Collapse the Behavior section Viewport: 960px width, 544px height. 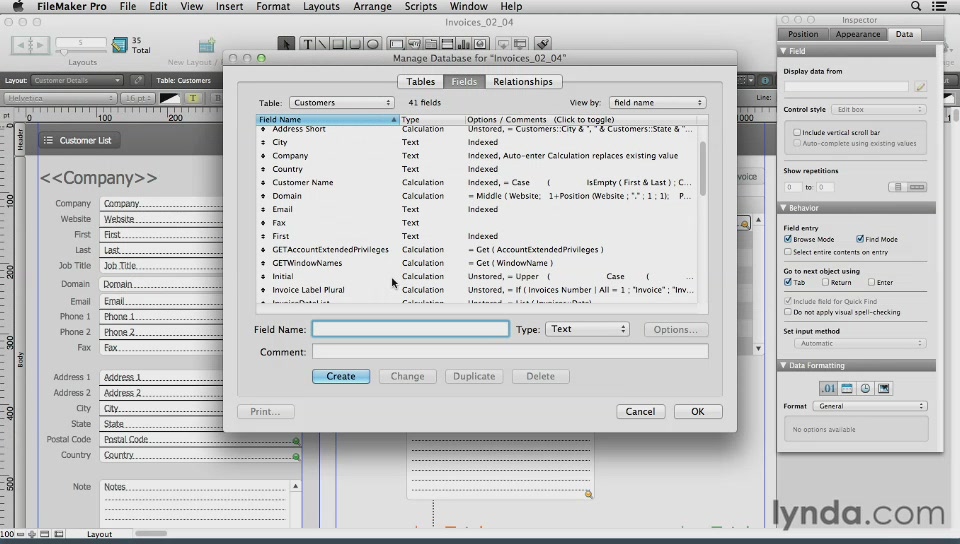click(784, 208)
